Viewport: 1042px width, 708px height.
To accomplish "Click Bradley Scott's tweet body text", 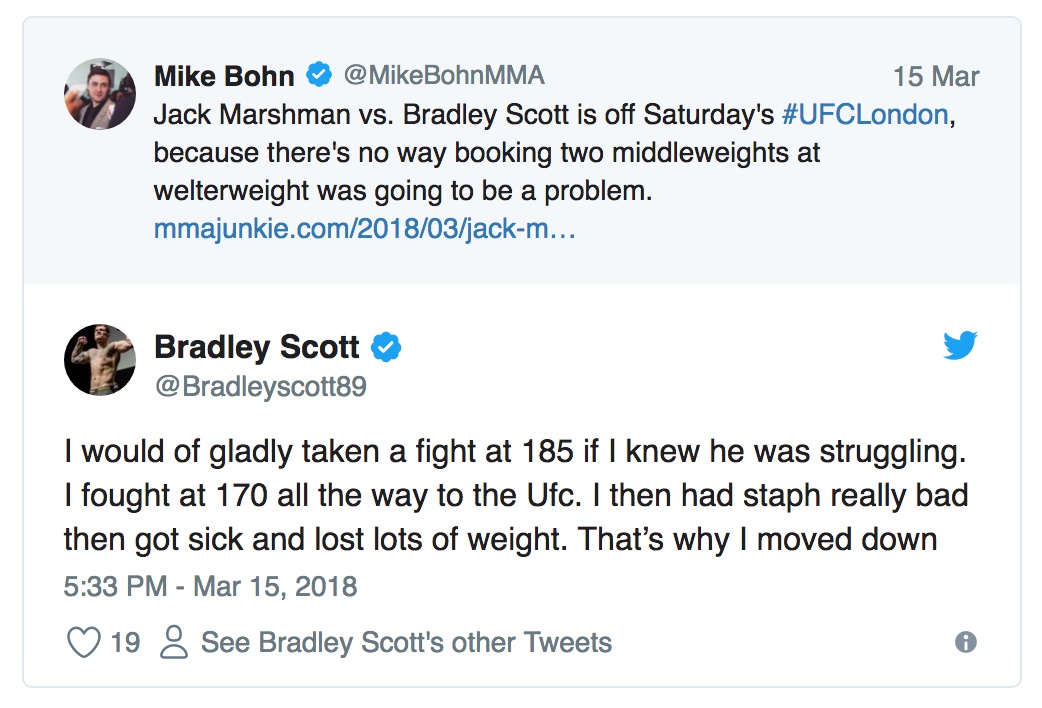I will coord(516,496).
